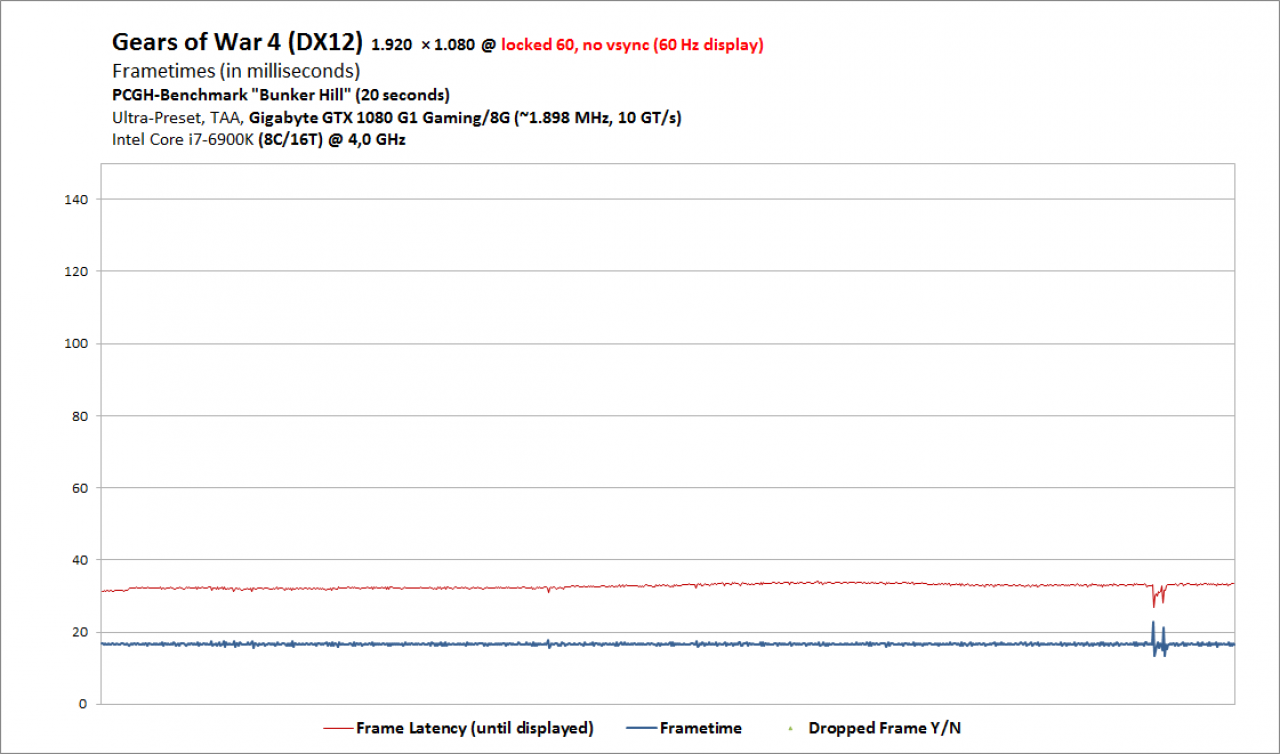Select the Frame Latency (until displayed) legend label
Image resolution: width=1280 pixels, height=754 pixels.
pyautogui.click(x=475, y=728)
